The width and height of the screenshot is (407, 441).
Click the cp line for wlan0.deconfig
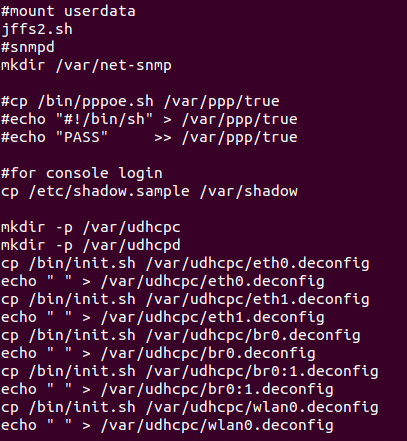click(x=190, y=407)
